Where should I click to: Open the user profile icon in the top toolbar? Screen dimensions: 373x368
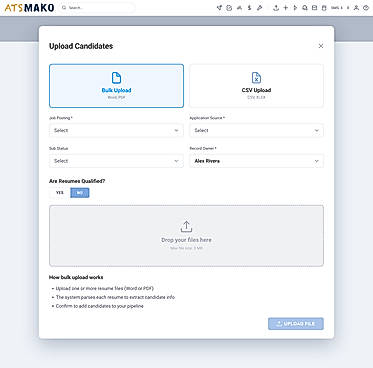356,8
